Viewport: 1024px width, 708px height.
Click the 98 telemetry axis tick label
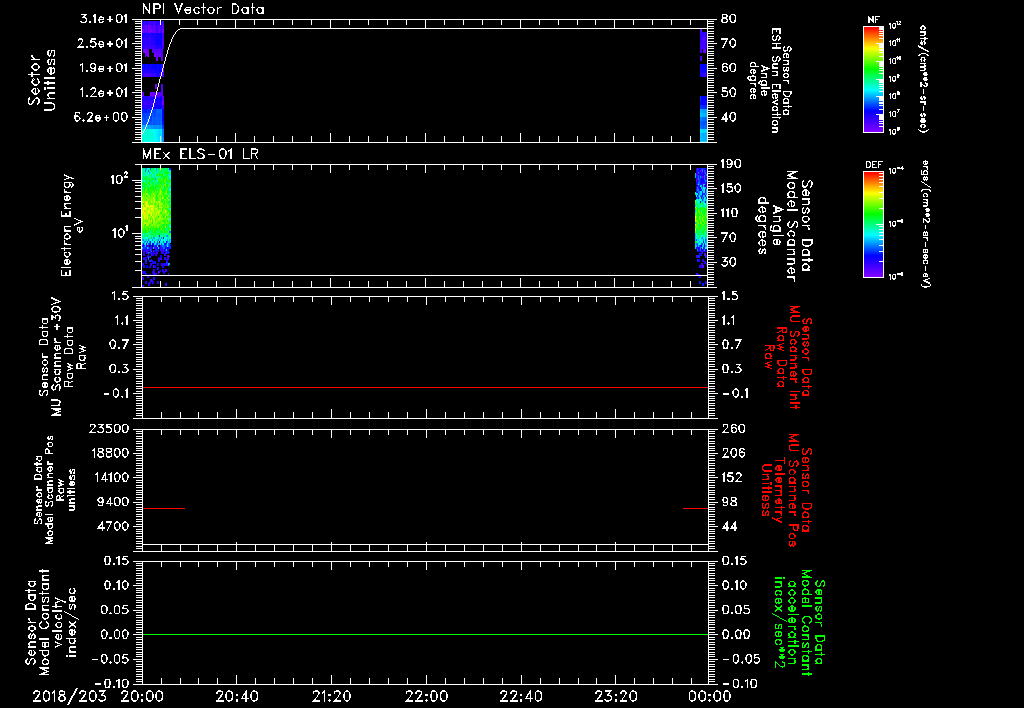[x=729, y=502]
